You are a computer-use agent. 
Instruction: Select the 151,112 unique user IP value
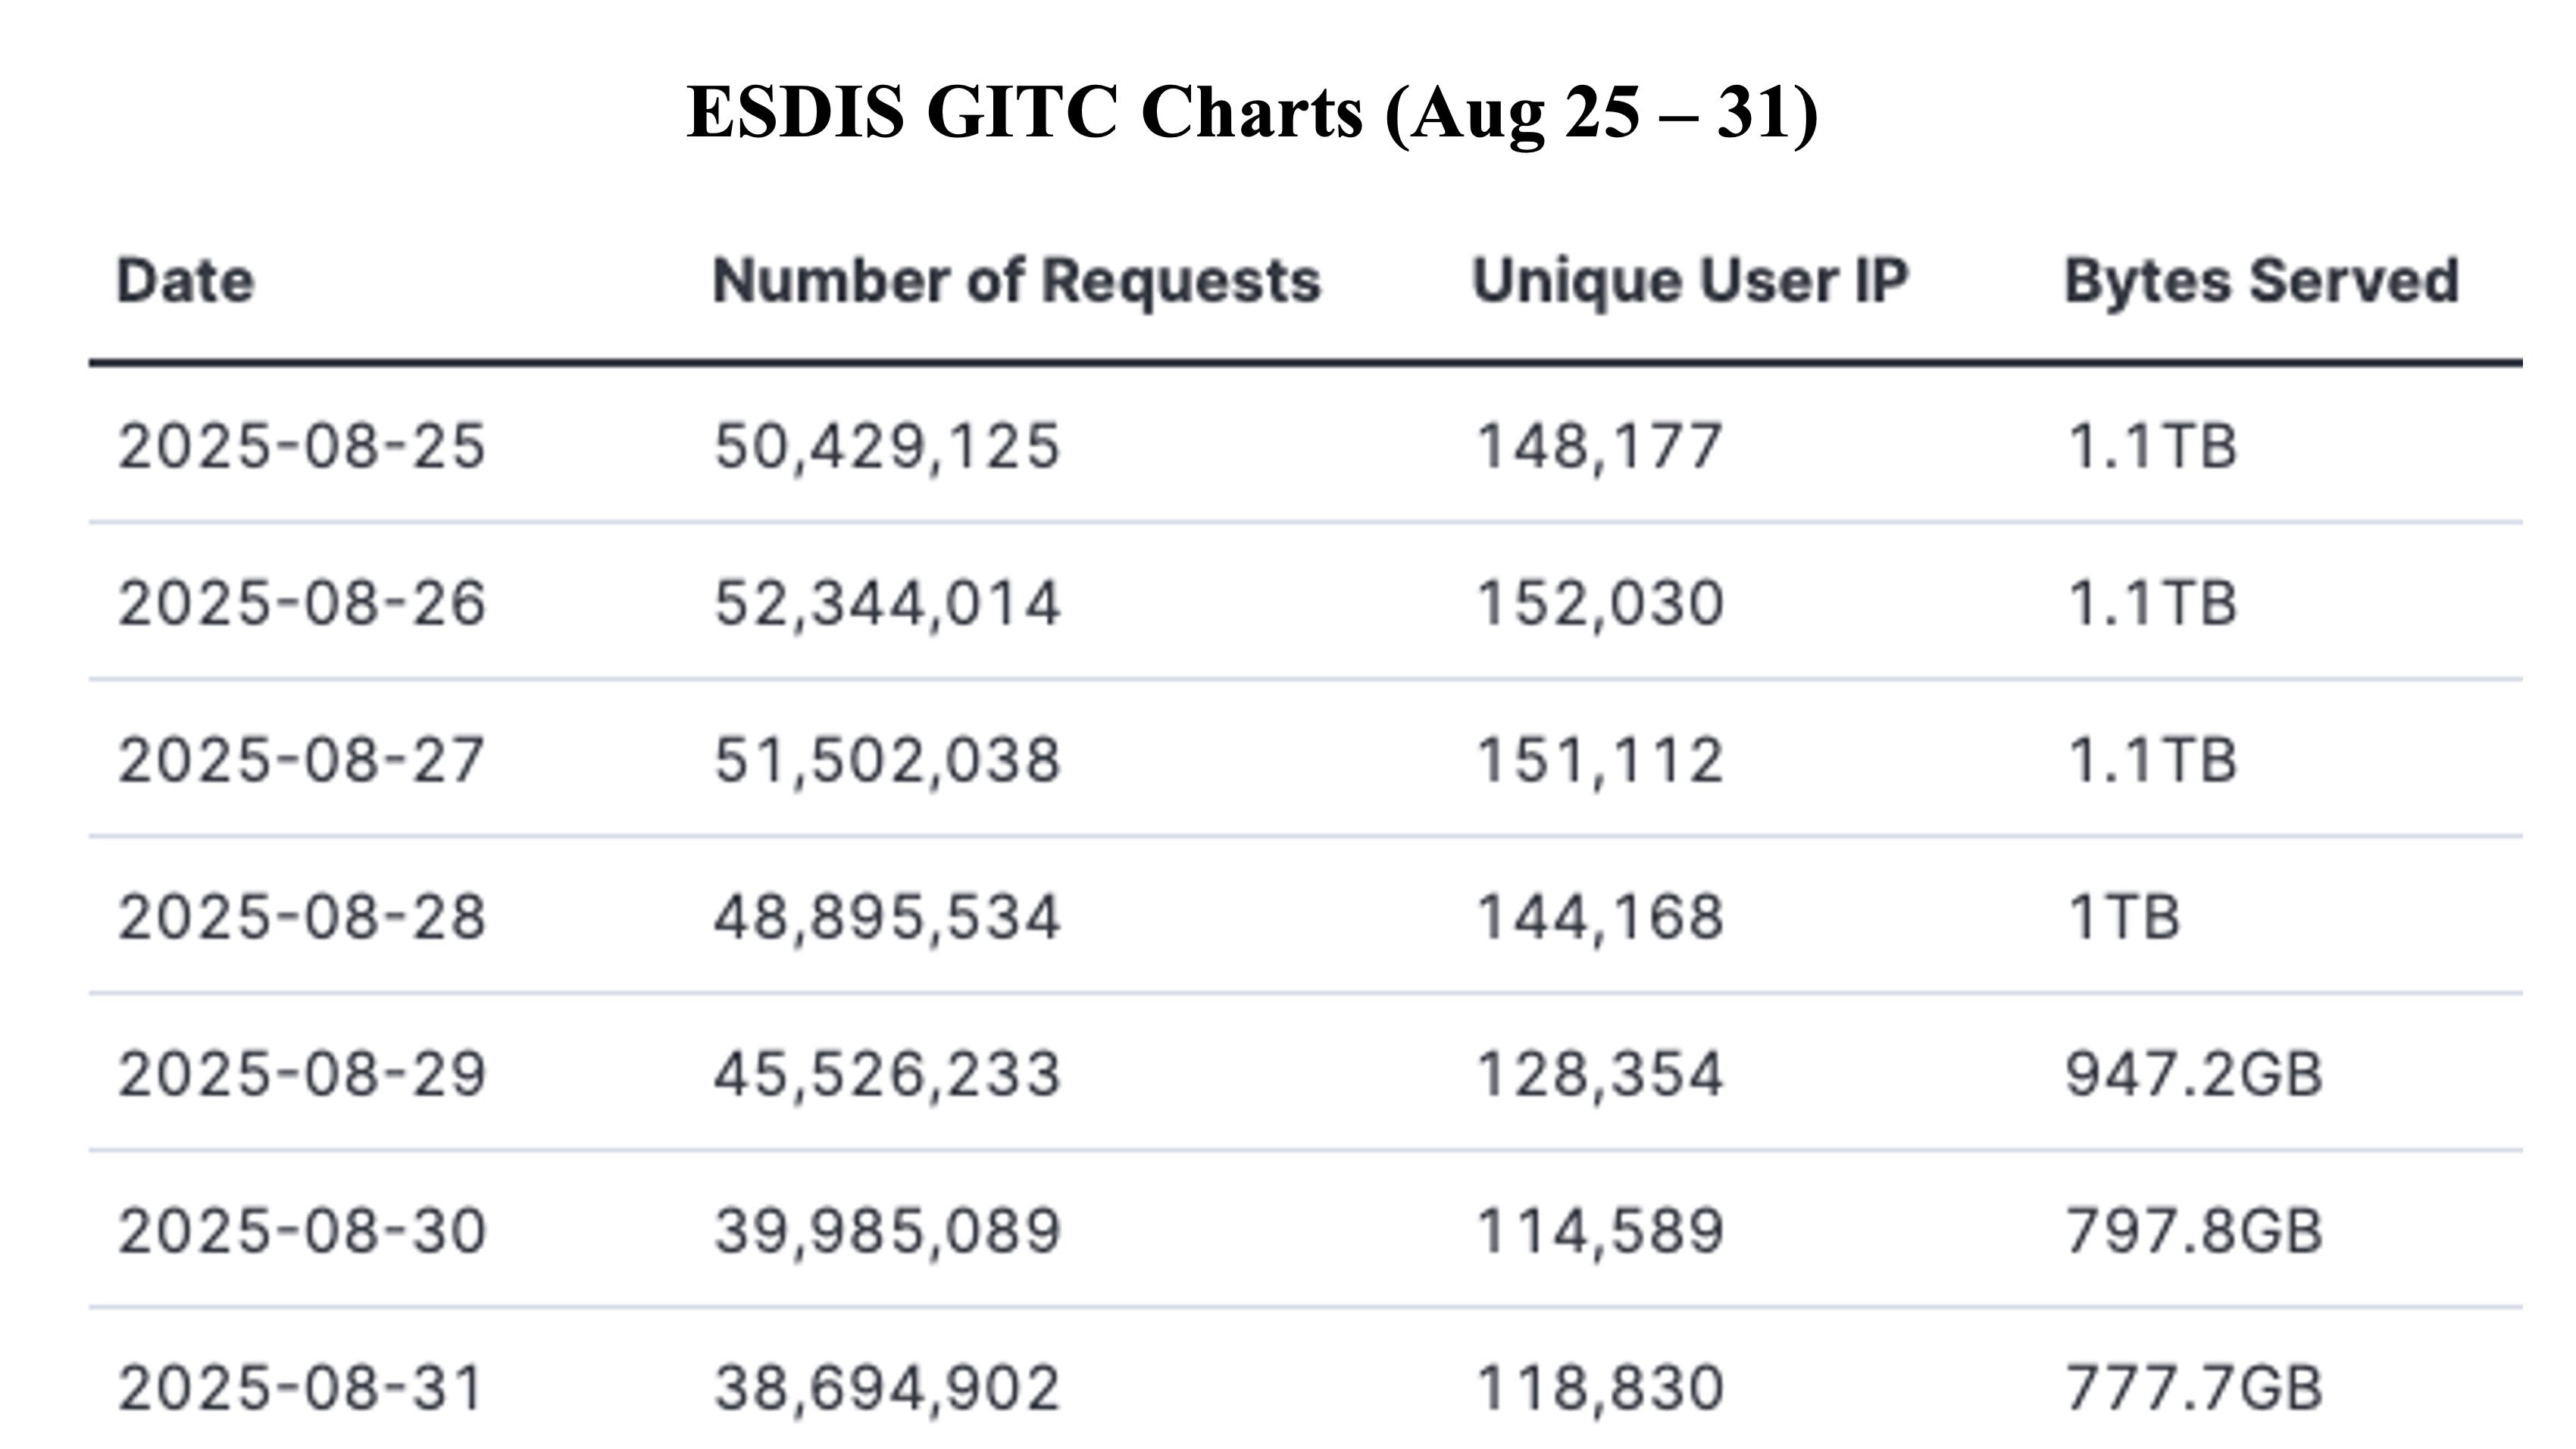click(1599, 761)
